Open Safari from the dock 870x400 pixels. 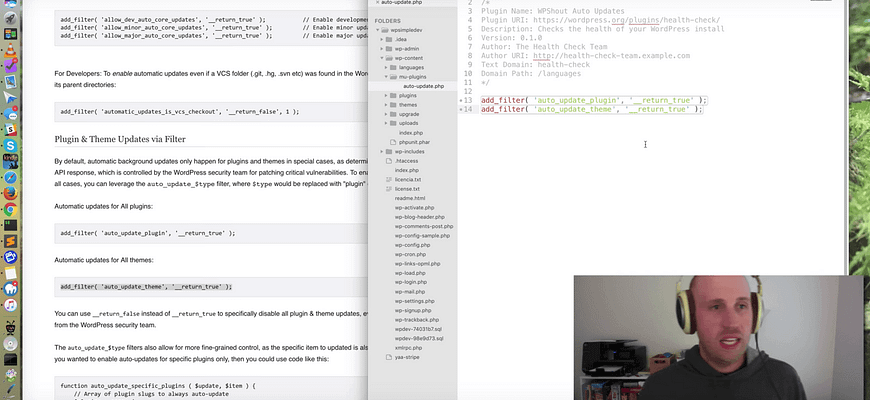pos(11,178)
